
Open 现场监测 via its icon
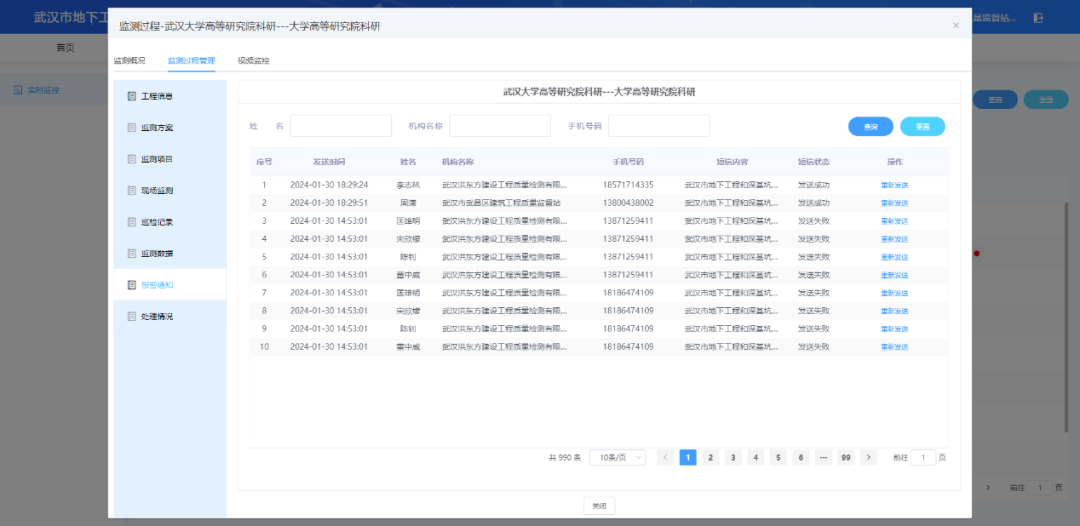point(131,190)
